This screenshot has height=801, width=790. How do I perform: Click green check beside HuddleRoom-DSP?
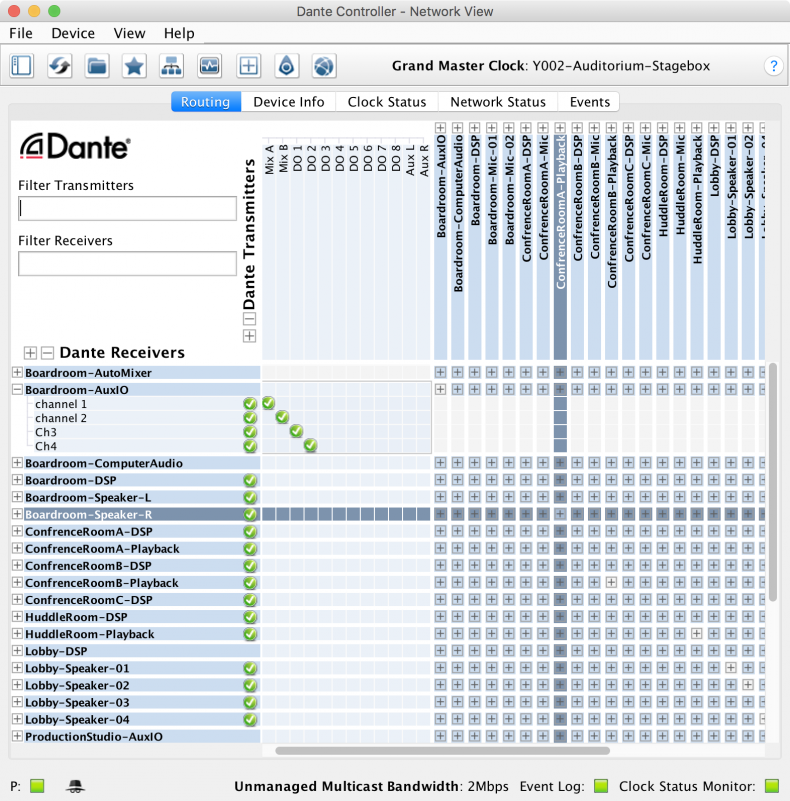[250, 617]
